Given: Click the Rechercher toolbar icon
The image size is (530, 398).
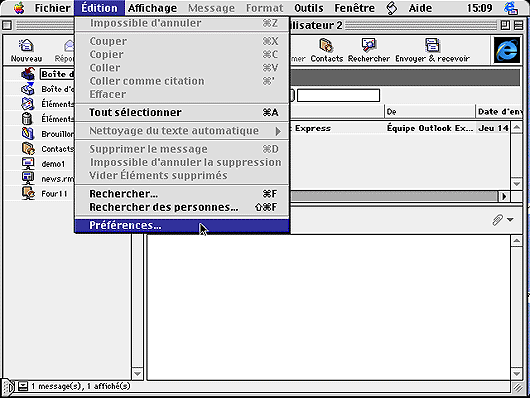Looking at the screenshot, I should point(368,45).
